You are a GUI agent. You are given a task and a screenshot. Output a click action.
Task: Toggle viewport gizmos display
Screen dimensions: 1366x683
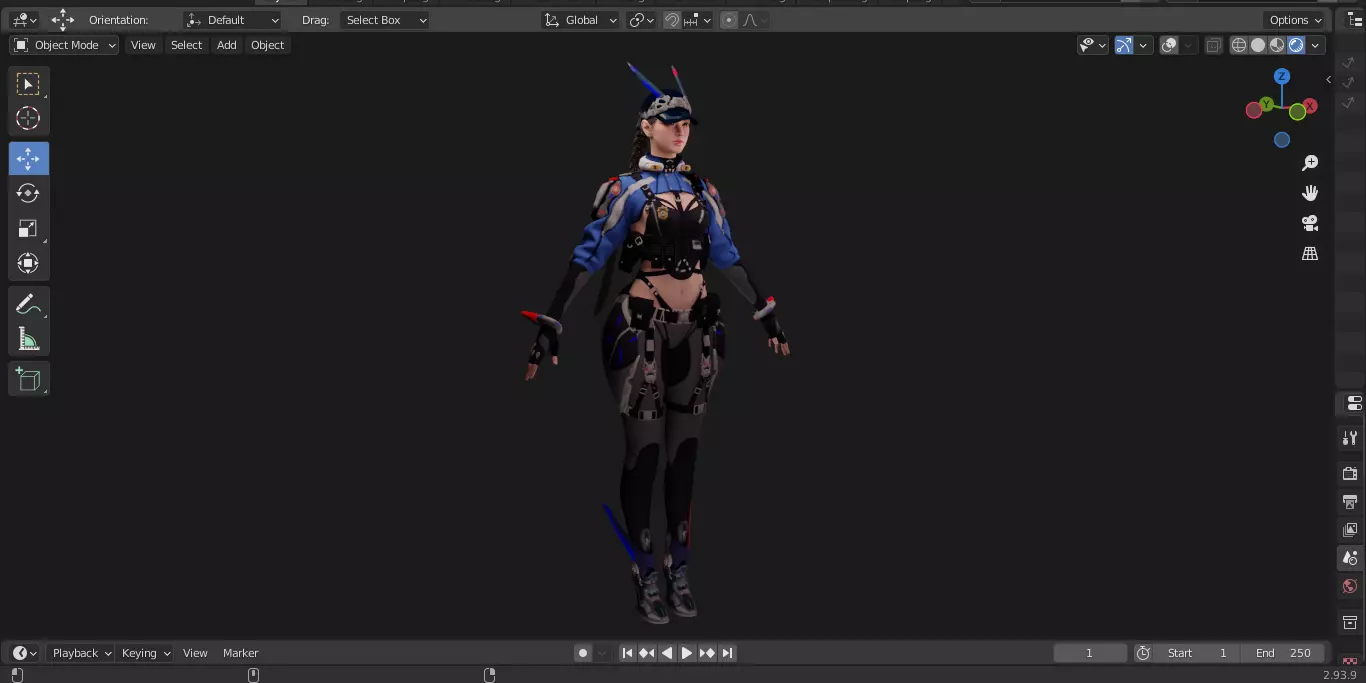[x=1124, y=45]
